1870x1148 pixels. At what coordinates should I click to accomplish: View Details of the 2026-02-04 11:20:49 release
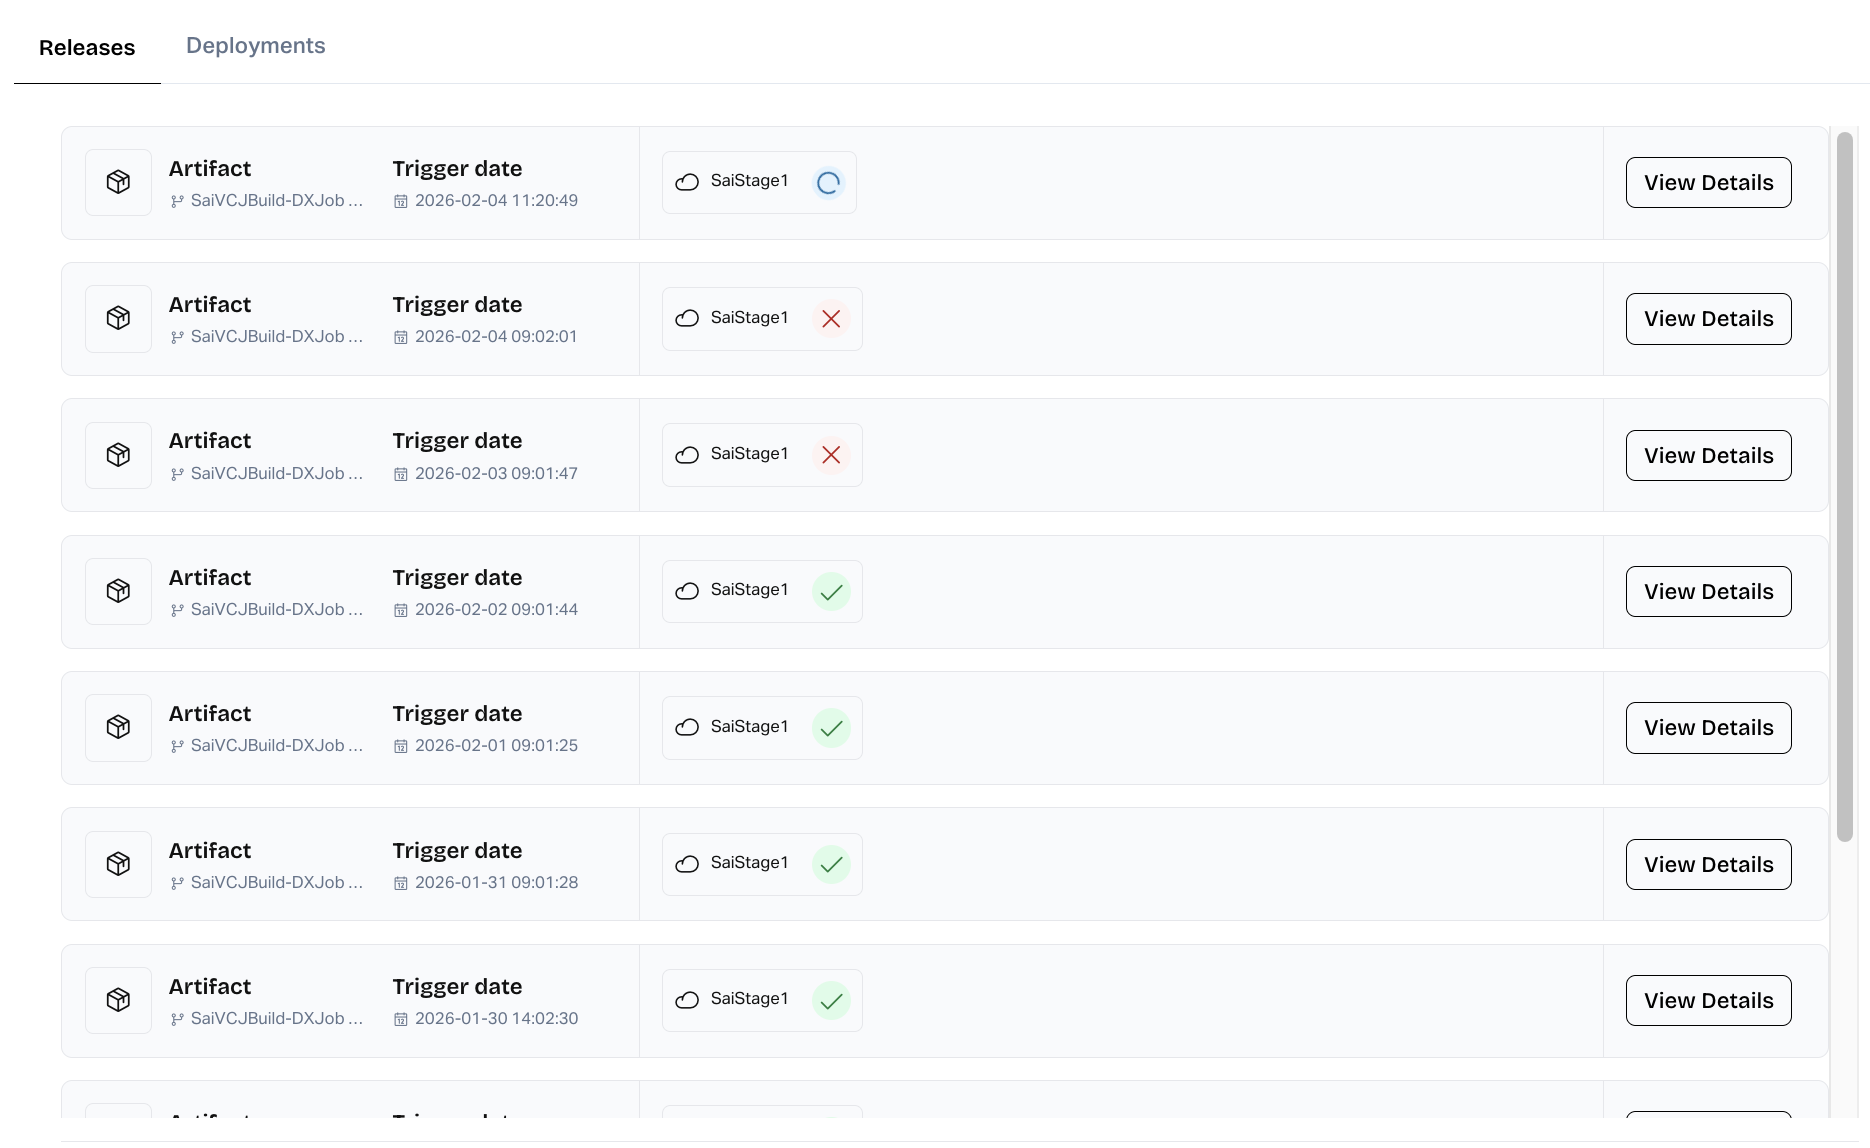pyautogui.click(x=1708, y=183)
